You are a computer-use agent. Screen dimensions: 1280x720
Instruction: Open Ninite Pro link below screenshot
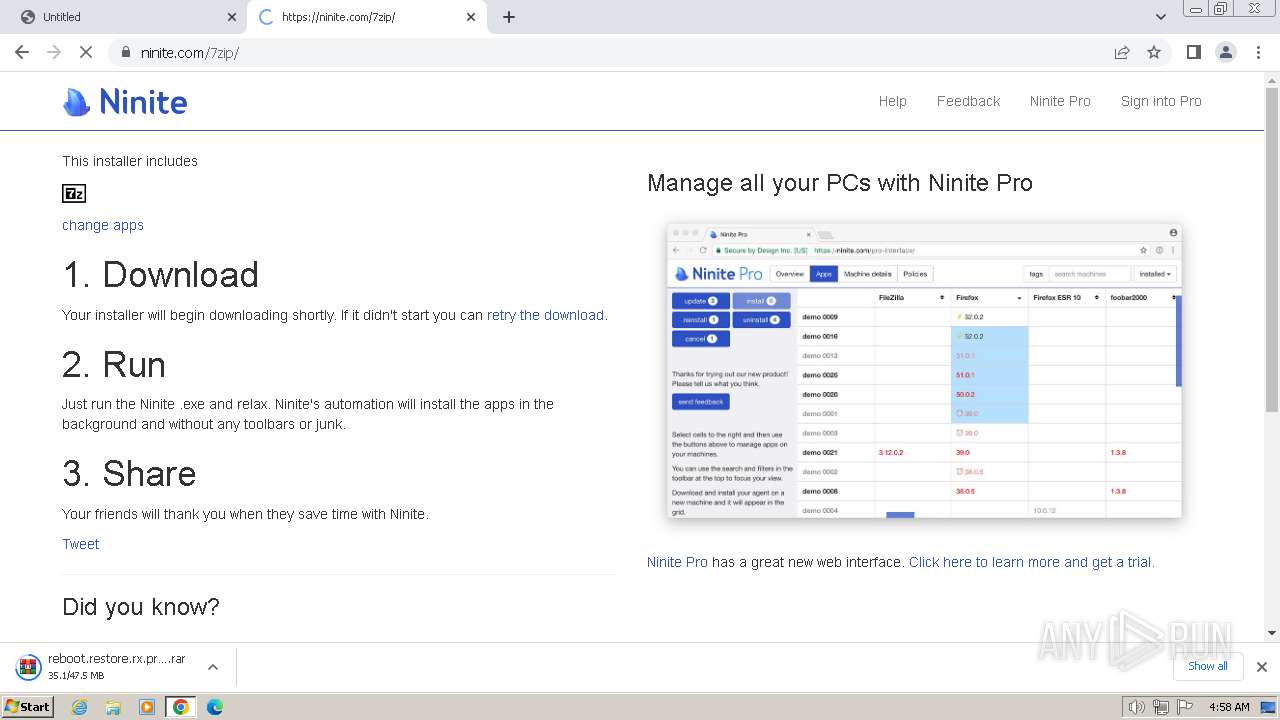pyautogui.click(x=677, y=562)
